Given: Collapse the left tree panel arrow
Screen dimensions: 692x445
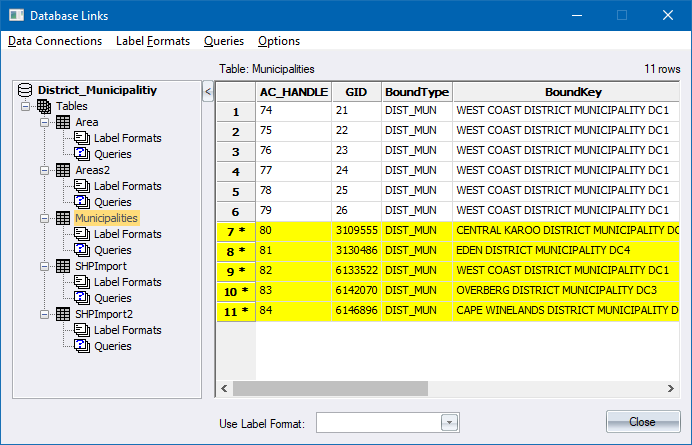Looking at the screenshot, I should click(208, 92).
